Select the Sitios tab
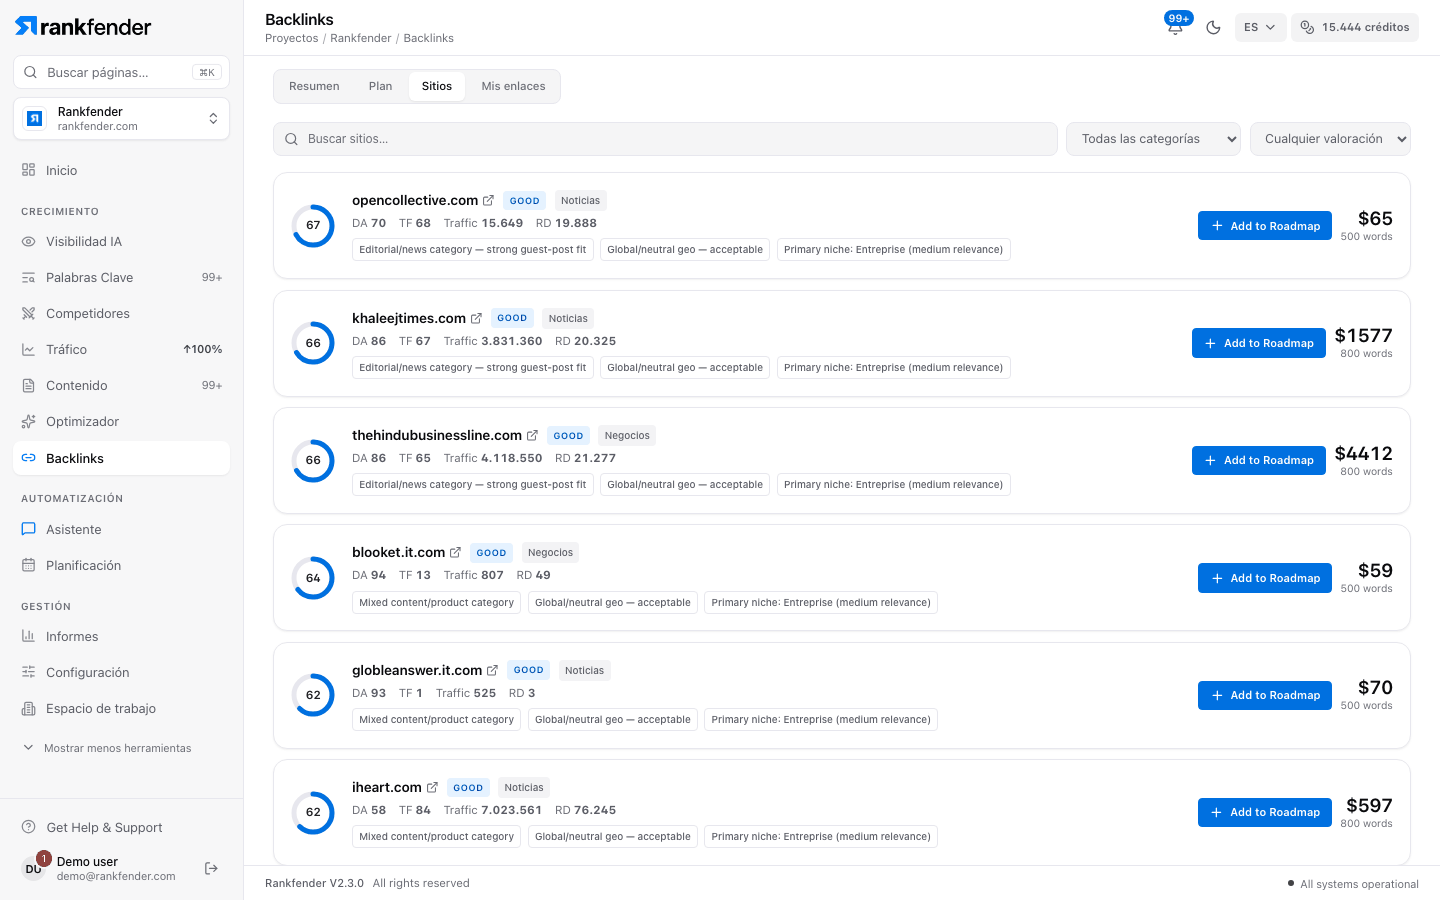 point(437,86)
